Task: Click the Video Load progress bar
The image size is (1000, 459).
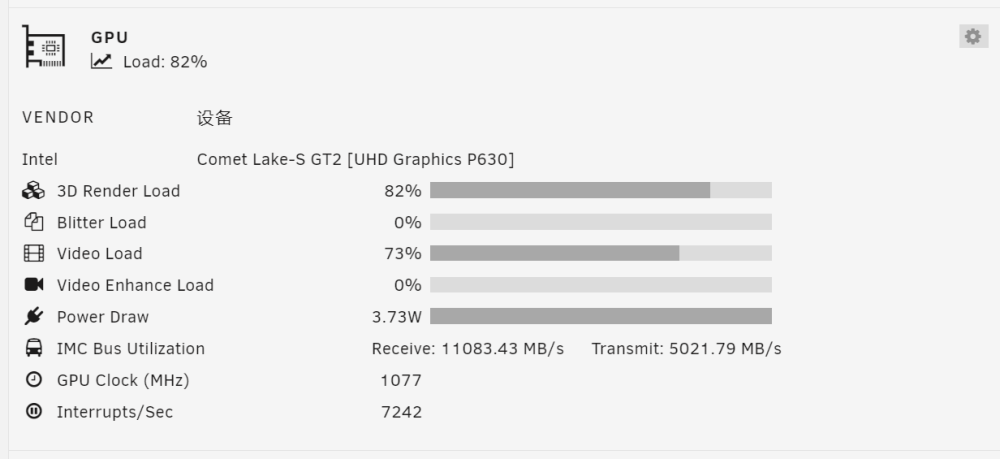Action: (x=601, y=253)
